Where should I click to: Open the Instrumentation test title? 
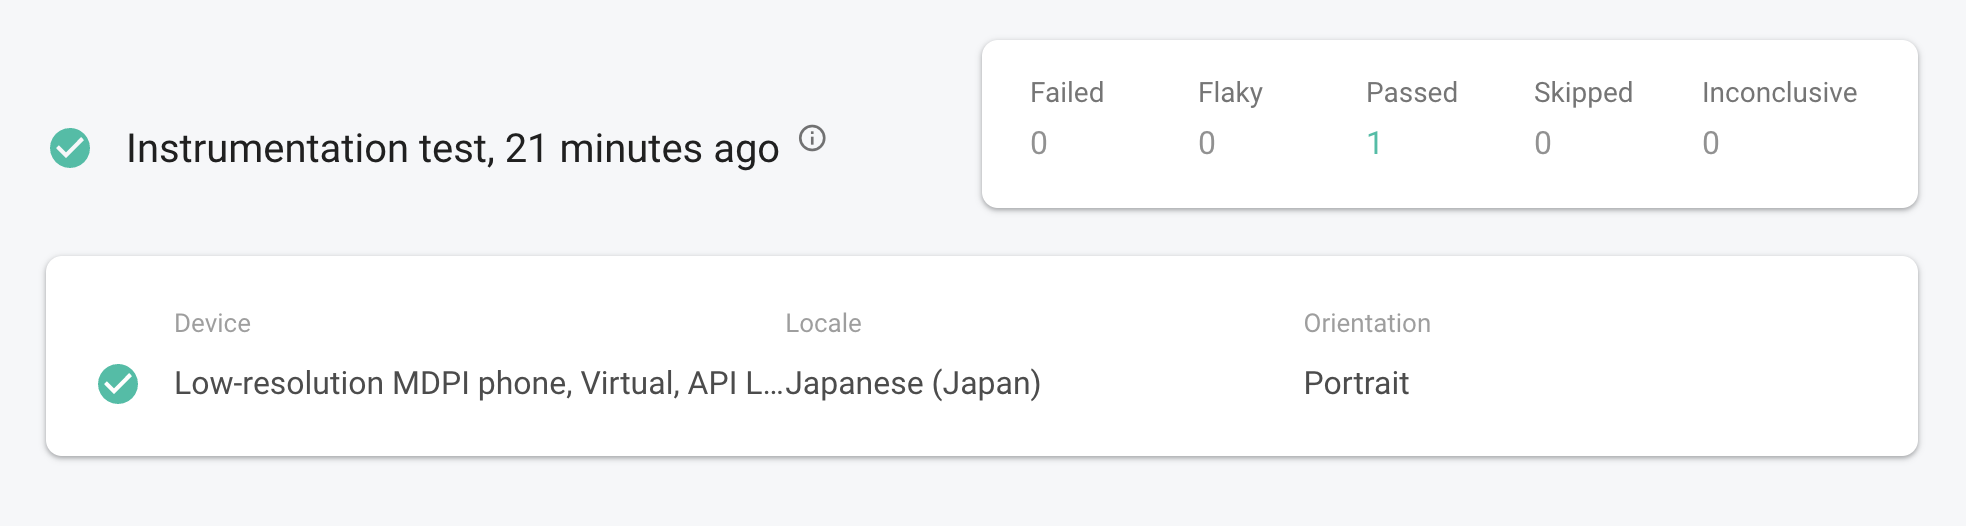452,149
